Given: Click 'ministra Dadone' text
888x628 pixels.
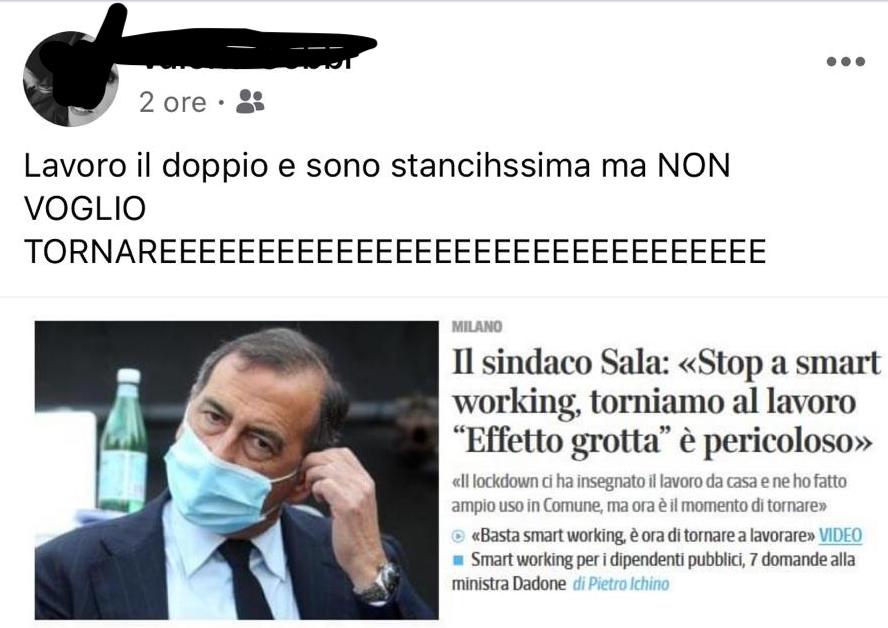Looking at the screenshot, I should 509,584.
